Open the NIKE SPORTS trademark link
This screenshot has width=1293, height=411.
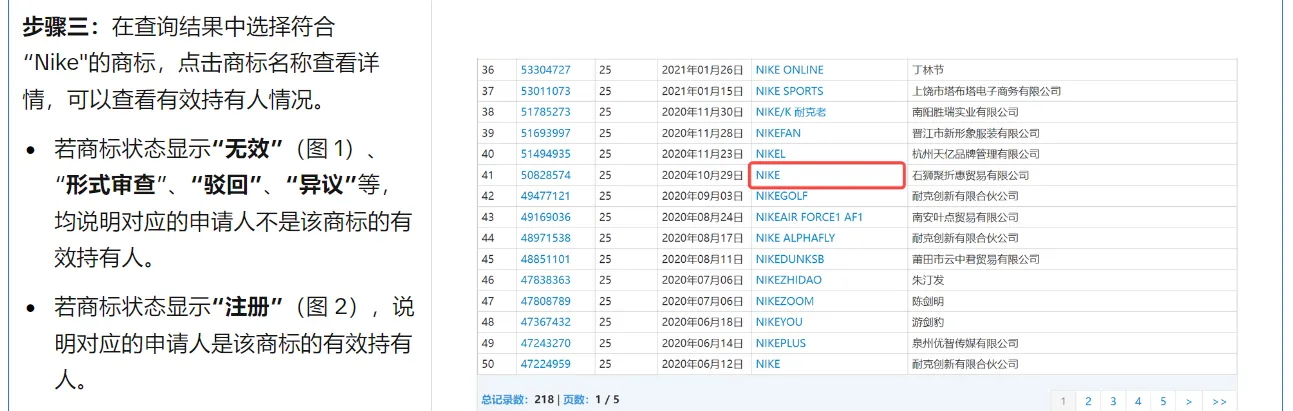point(789,91)
